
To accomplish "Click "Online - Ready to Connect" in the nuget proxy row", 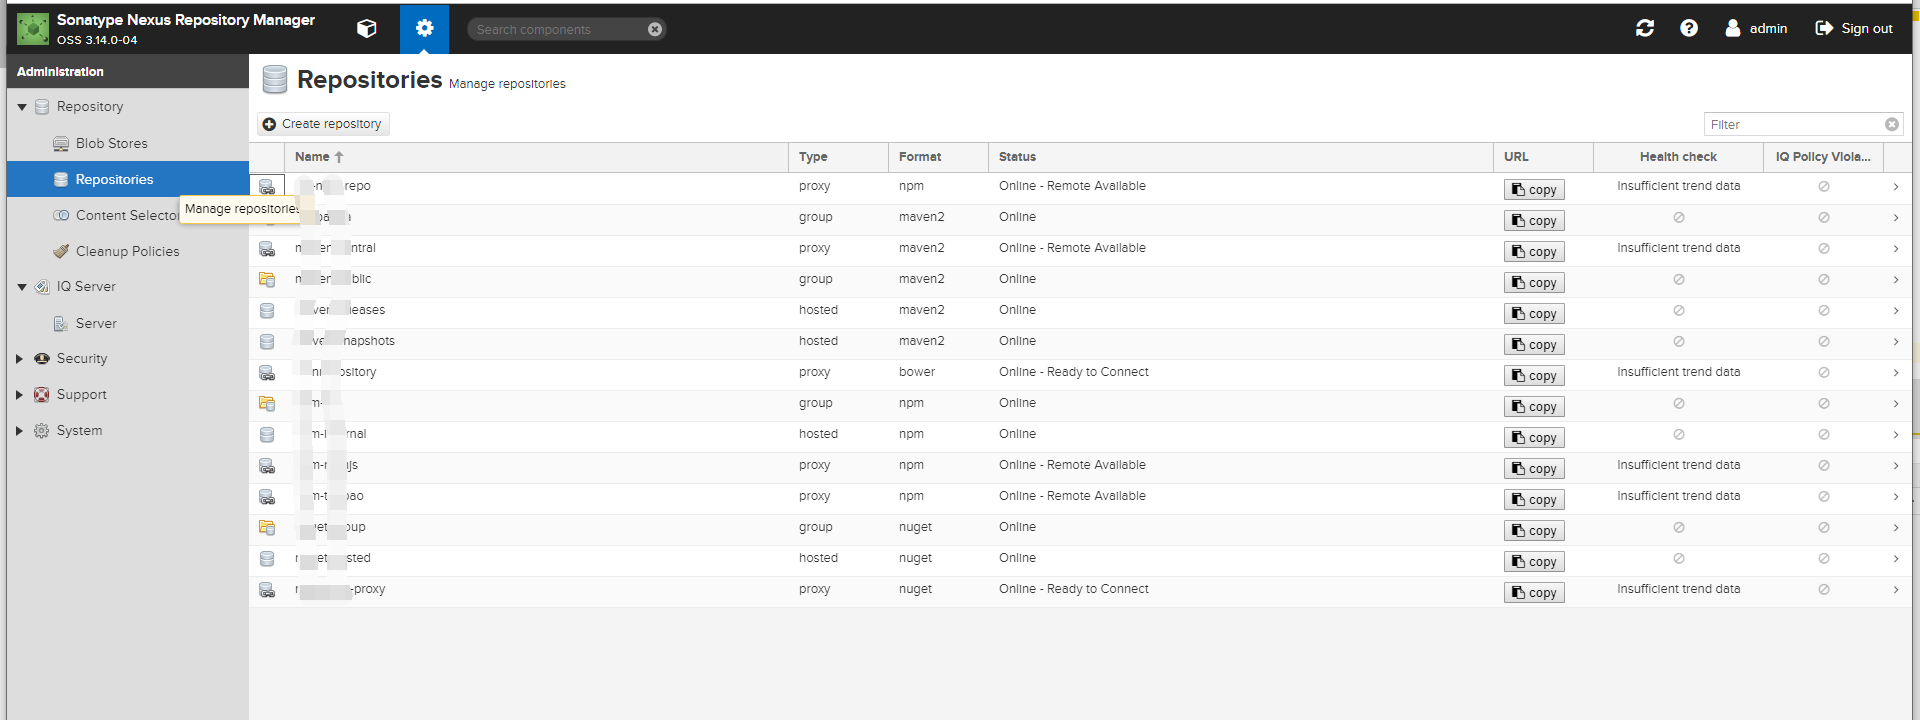I will (1074, 589).
